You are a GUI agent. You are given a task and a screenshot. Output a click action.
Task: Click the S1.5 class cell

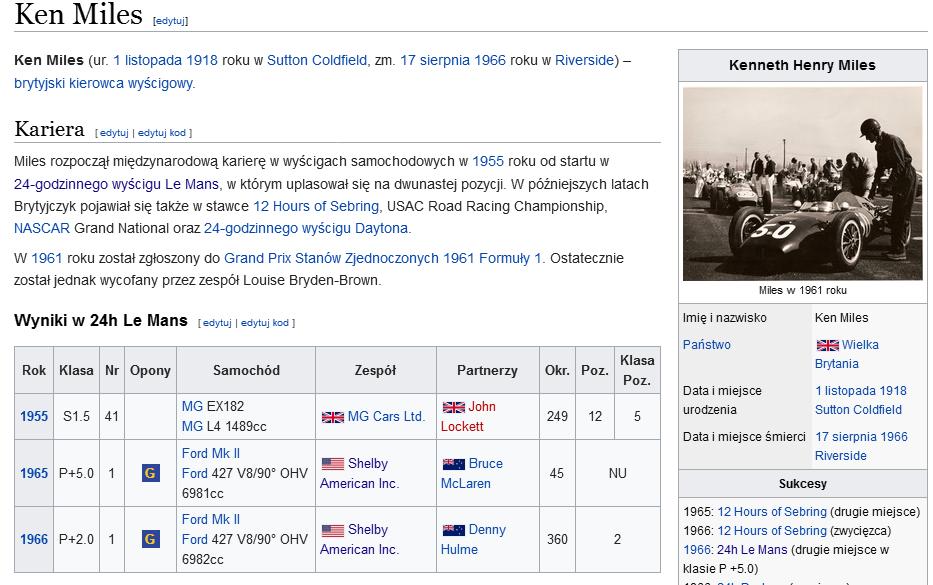click(76, 417)
